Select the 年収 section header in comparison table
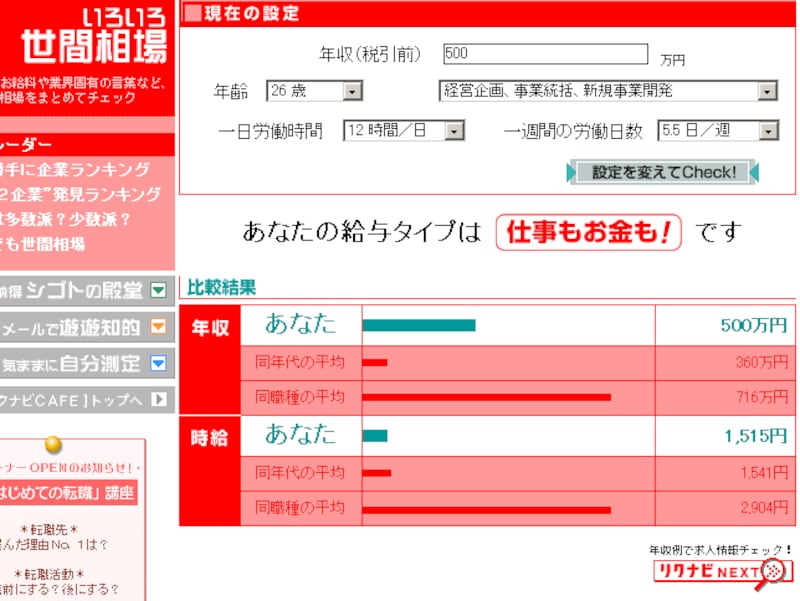The width and height of the screenshot is (800, 601). pos(210,324)
